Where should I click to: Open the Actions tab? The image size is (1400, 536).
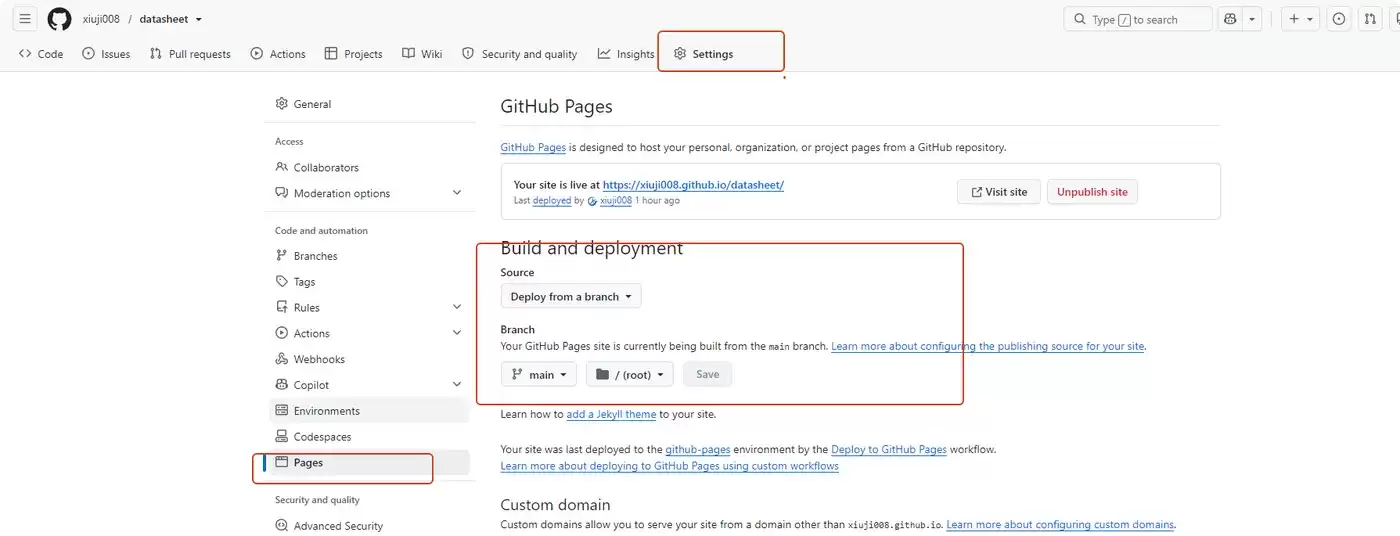pos(278,54)
